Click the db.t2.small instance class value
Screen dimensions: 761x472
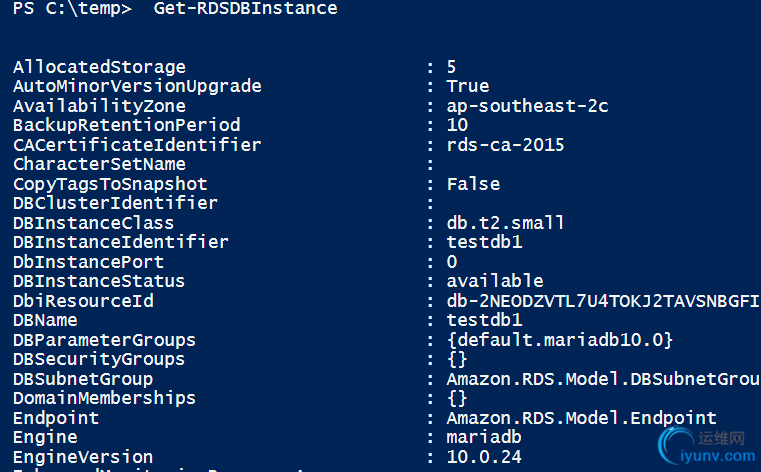tap(505, 223)
